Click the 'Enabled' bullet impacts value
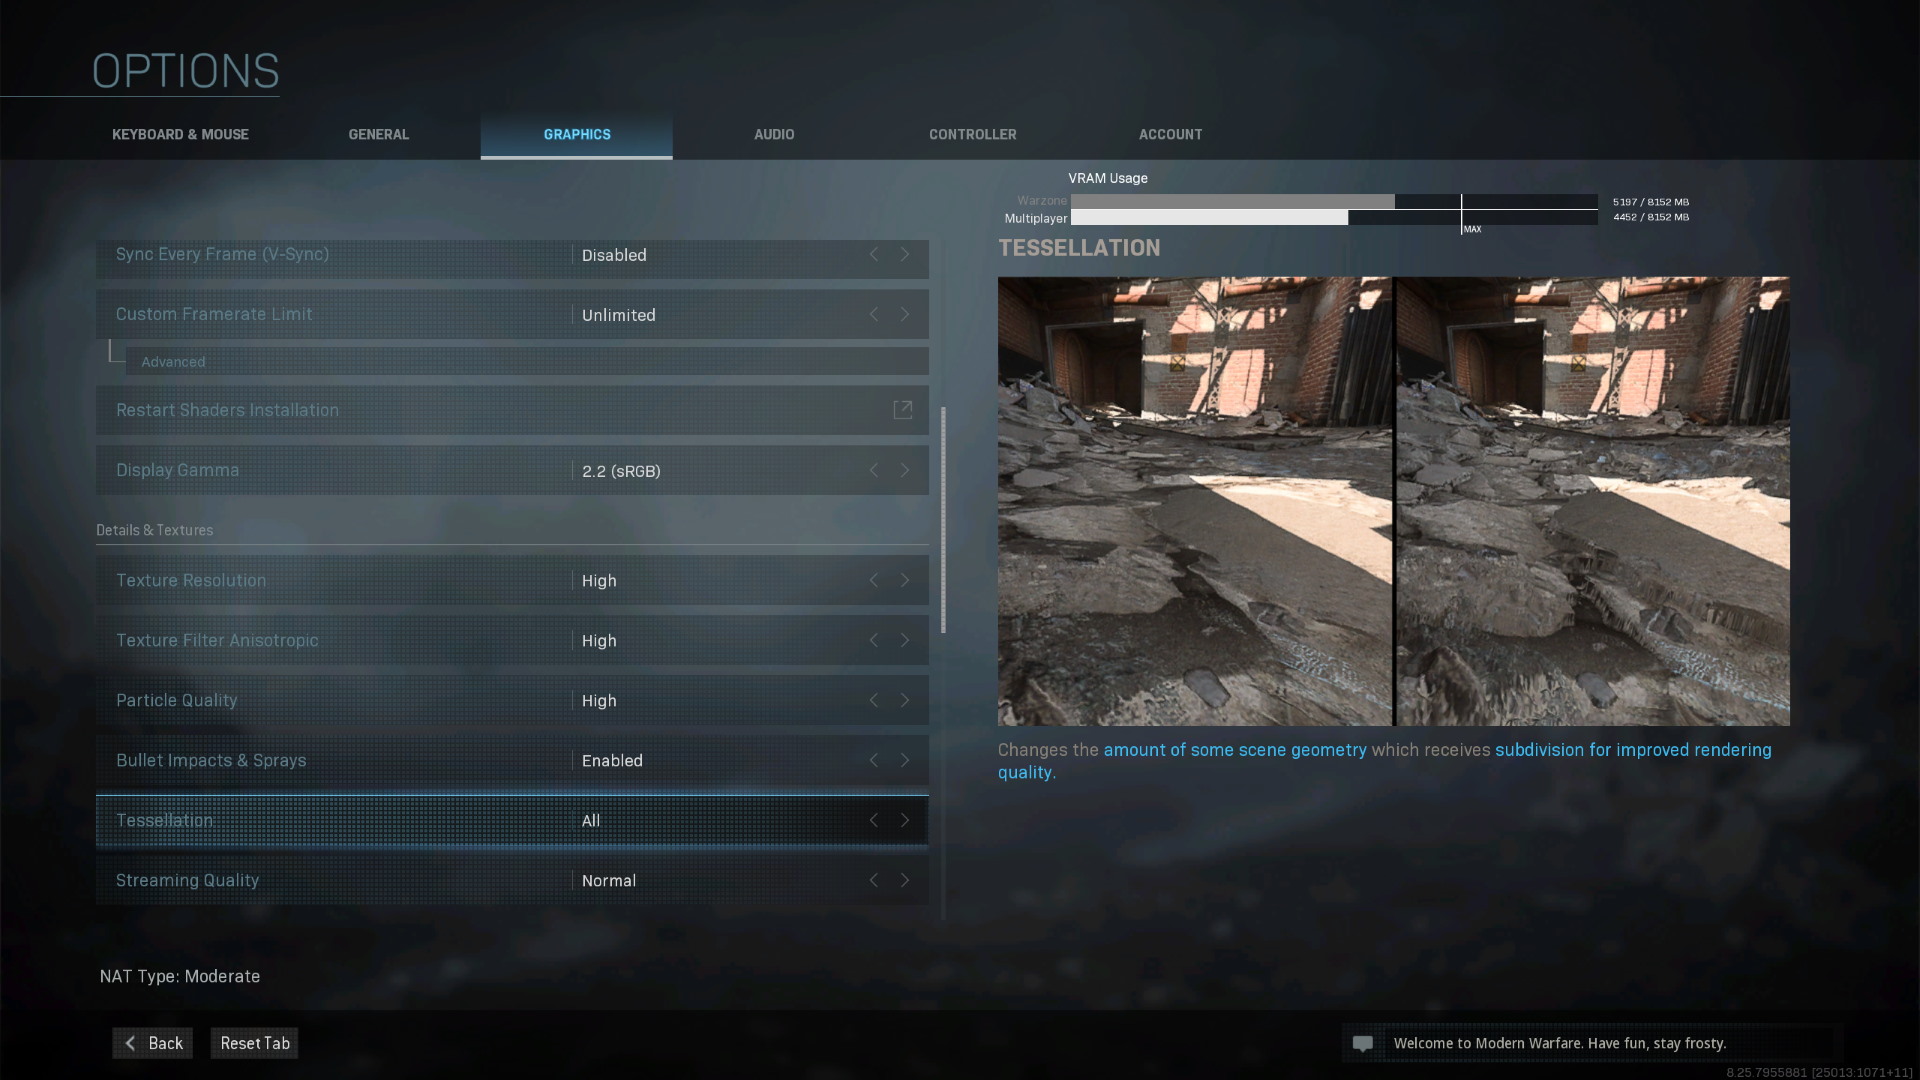The height and width of the screenshot is (1080, 1920). (612, 761)
